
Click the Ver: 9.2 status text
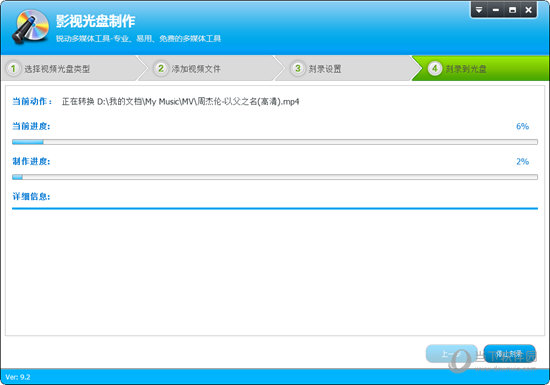click(x=18, y=377)
